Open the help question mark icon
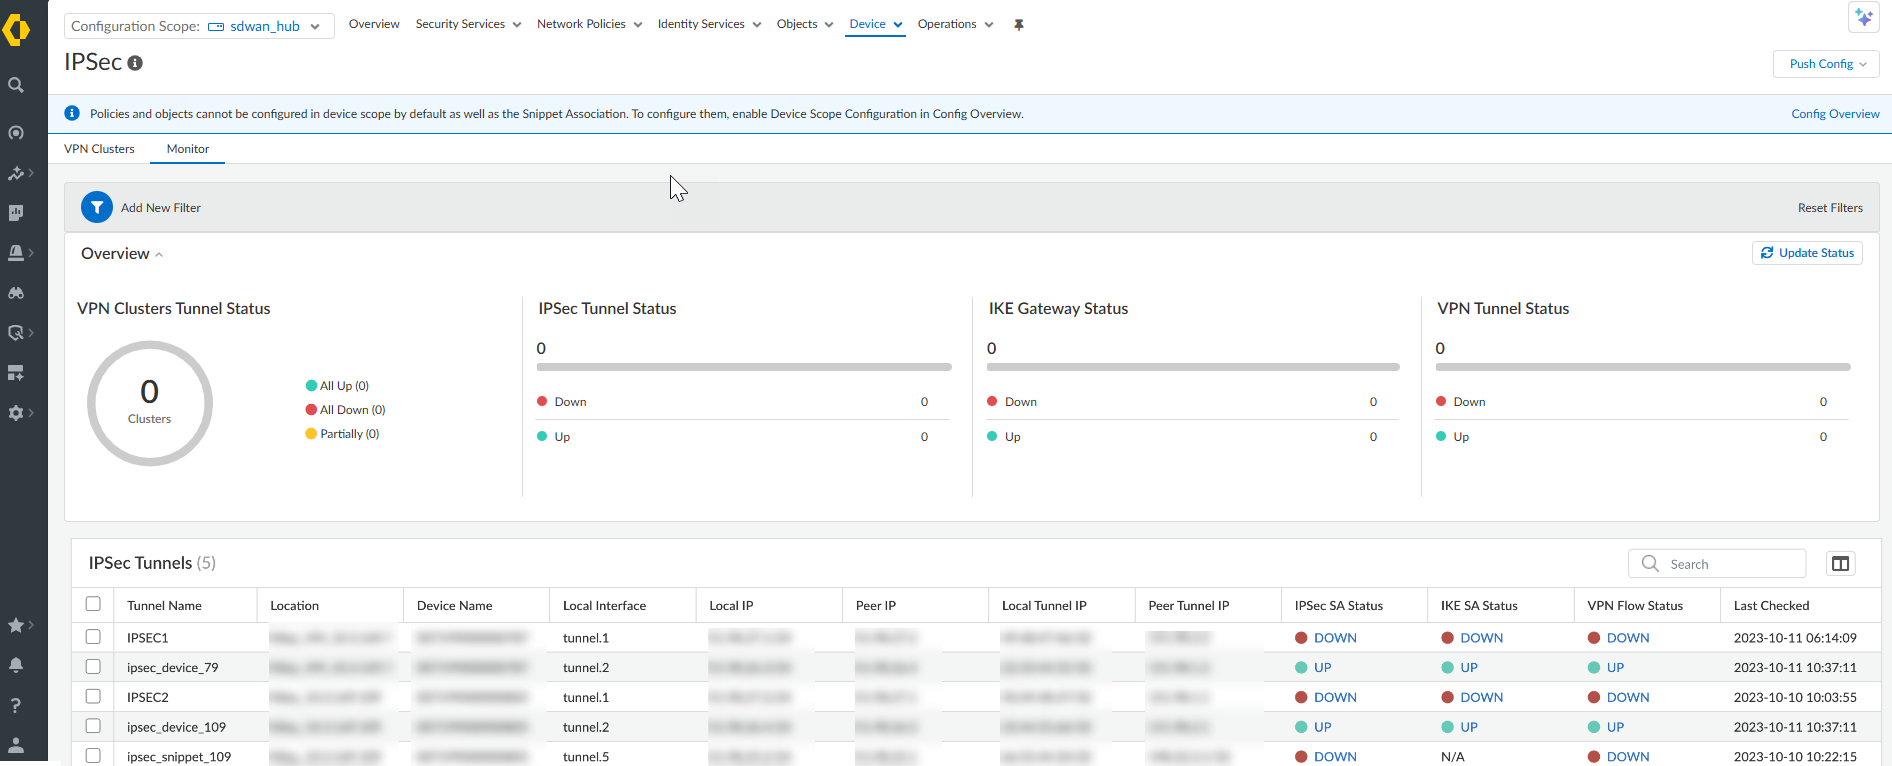 (x=16, y=705)
